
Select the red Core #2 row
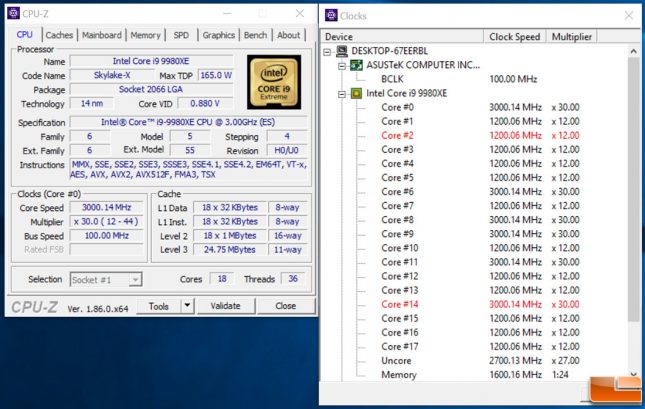coord(480,135)
